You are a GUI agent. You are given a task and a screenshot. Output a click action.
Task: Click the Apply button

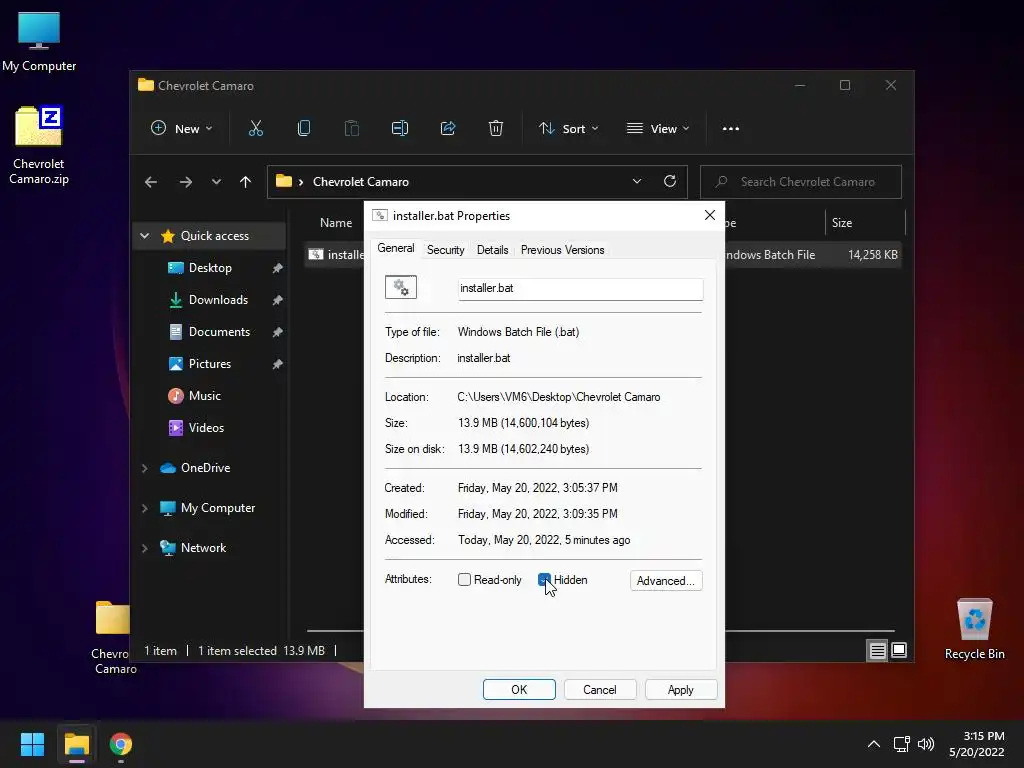[680, 690]
